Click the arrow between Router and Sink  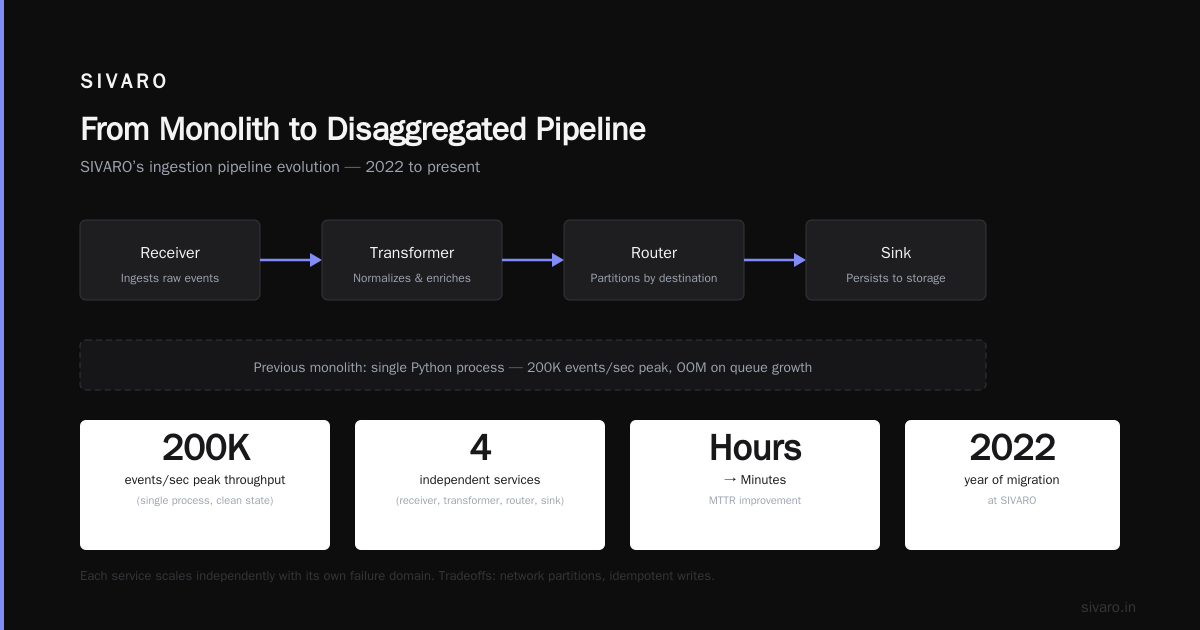[775, 260]
